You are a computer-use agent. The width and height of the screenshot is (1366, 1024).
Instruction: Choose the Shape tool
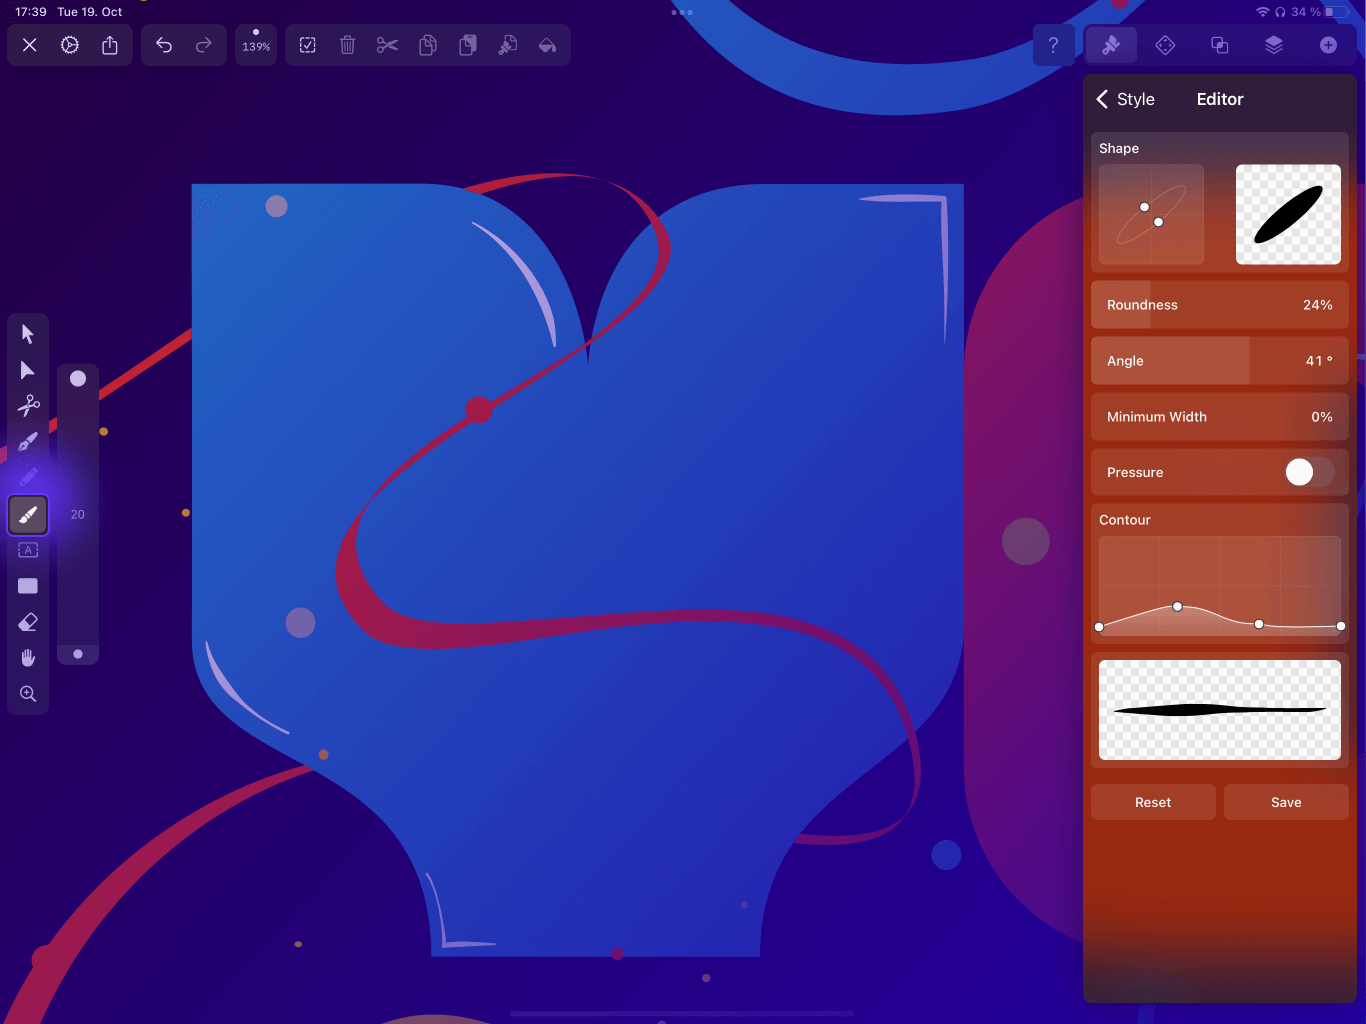pos(28,585)
